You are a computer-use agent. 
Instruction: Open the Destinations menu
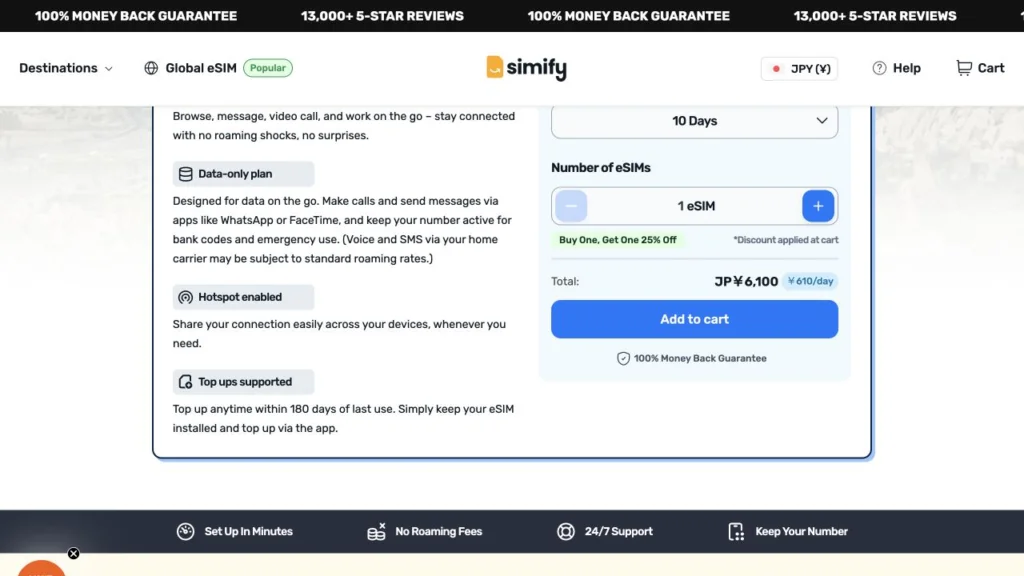tap(65, 68)
